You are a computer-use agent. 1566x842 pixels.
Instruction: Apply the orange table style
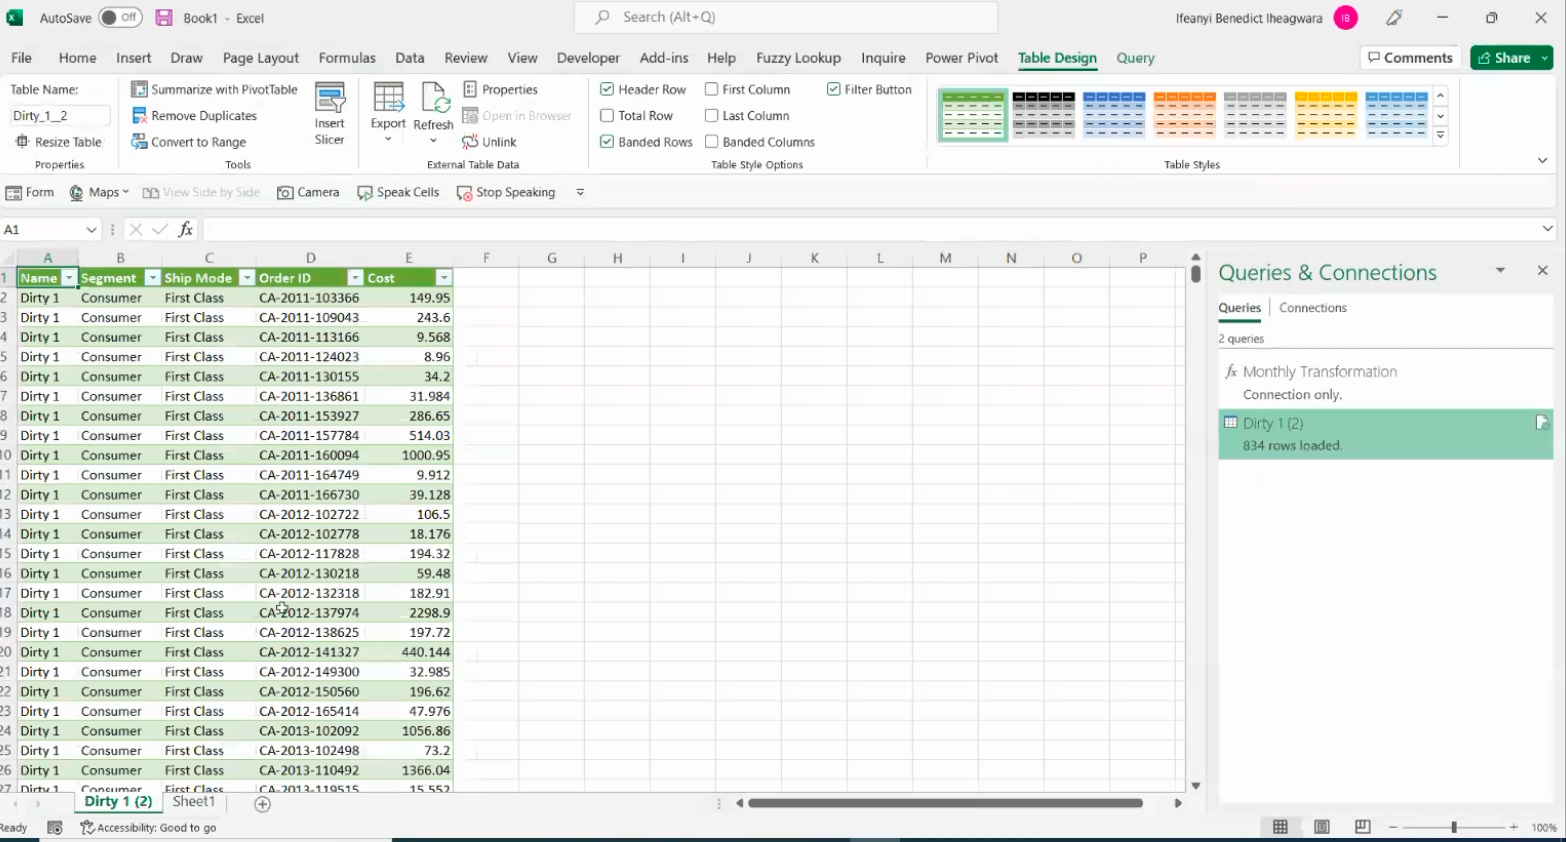1184,114
